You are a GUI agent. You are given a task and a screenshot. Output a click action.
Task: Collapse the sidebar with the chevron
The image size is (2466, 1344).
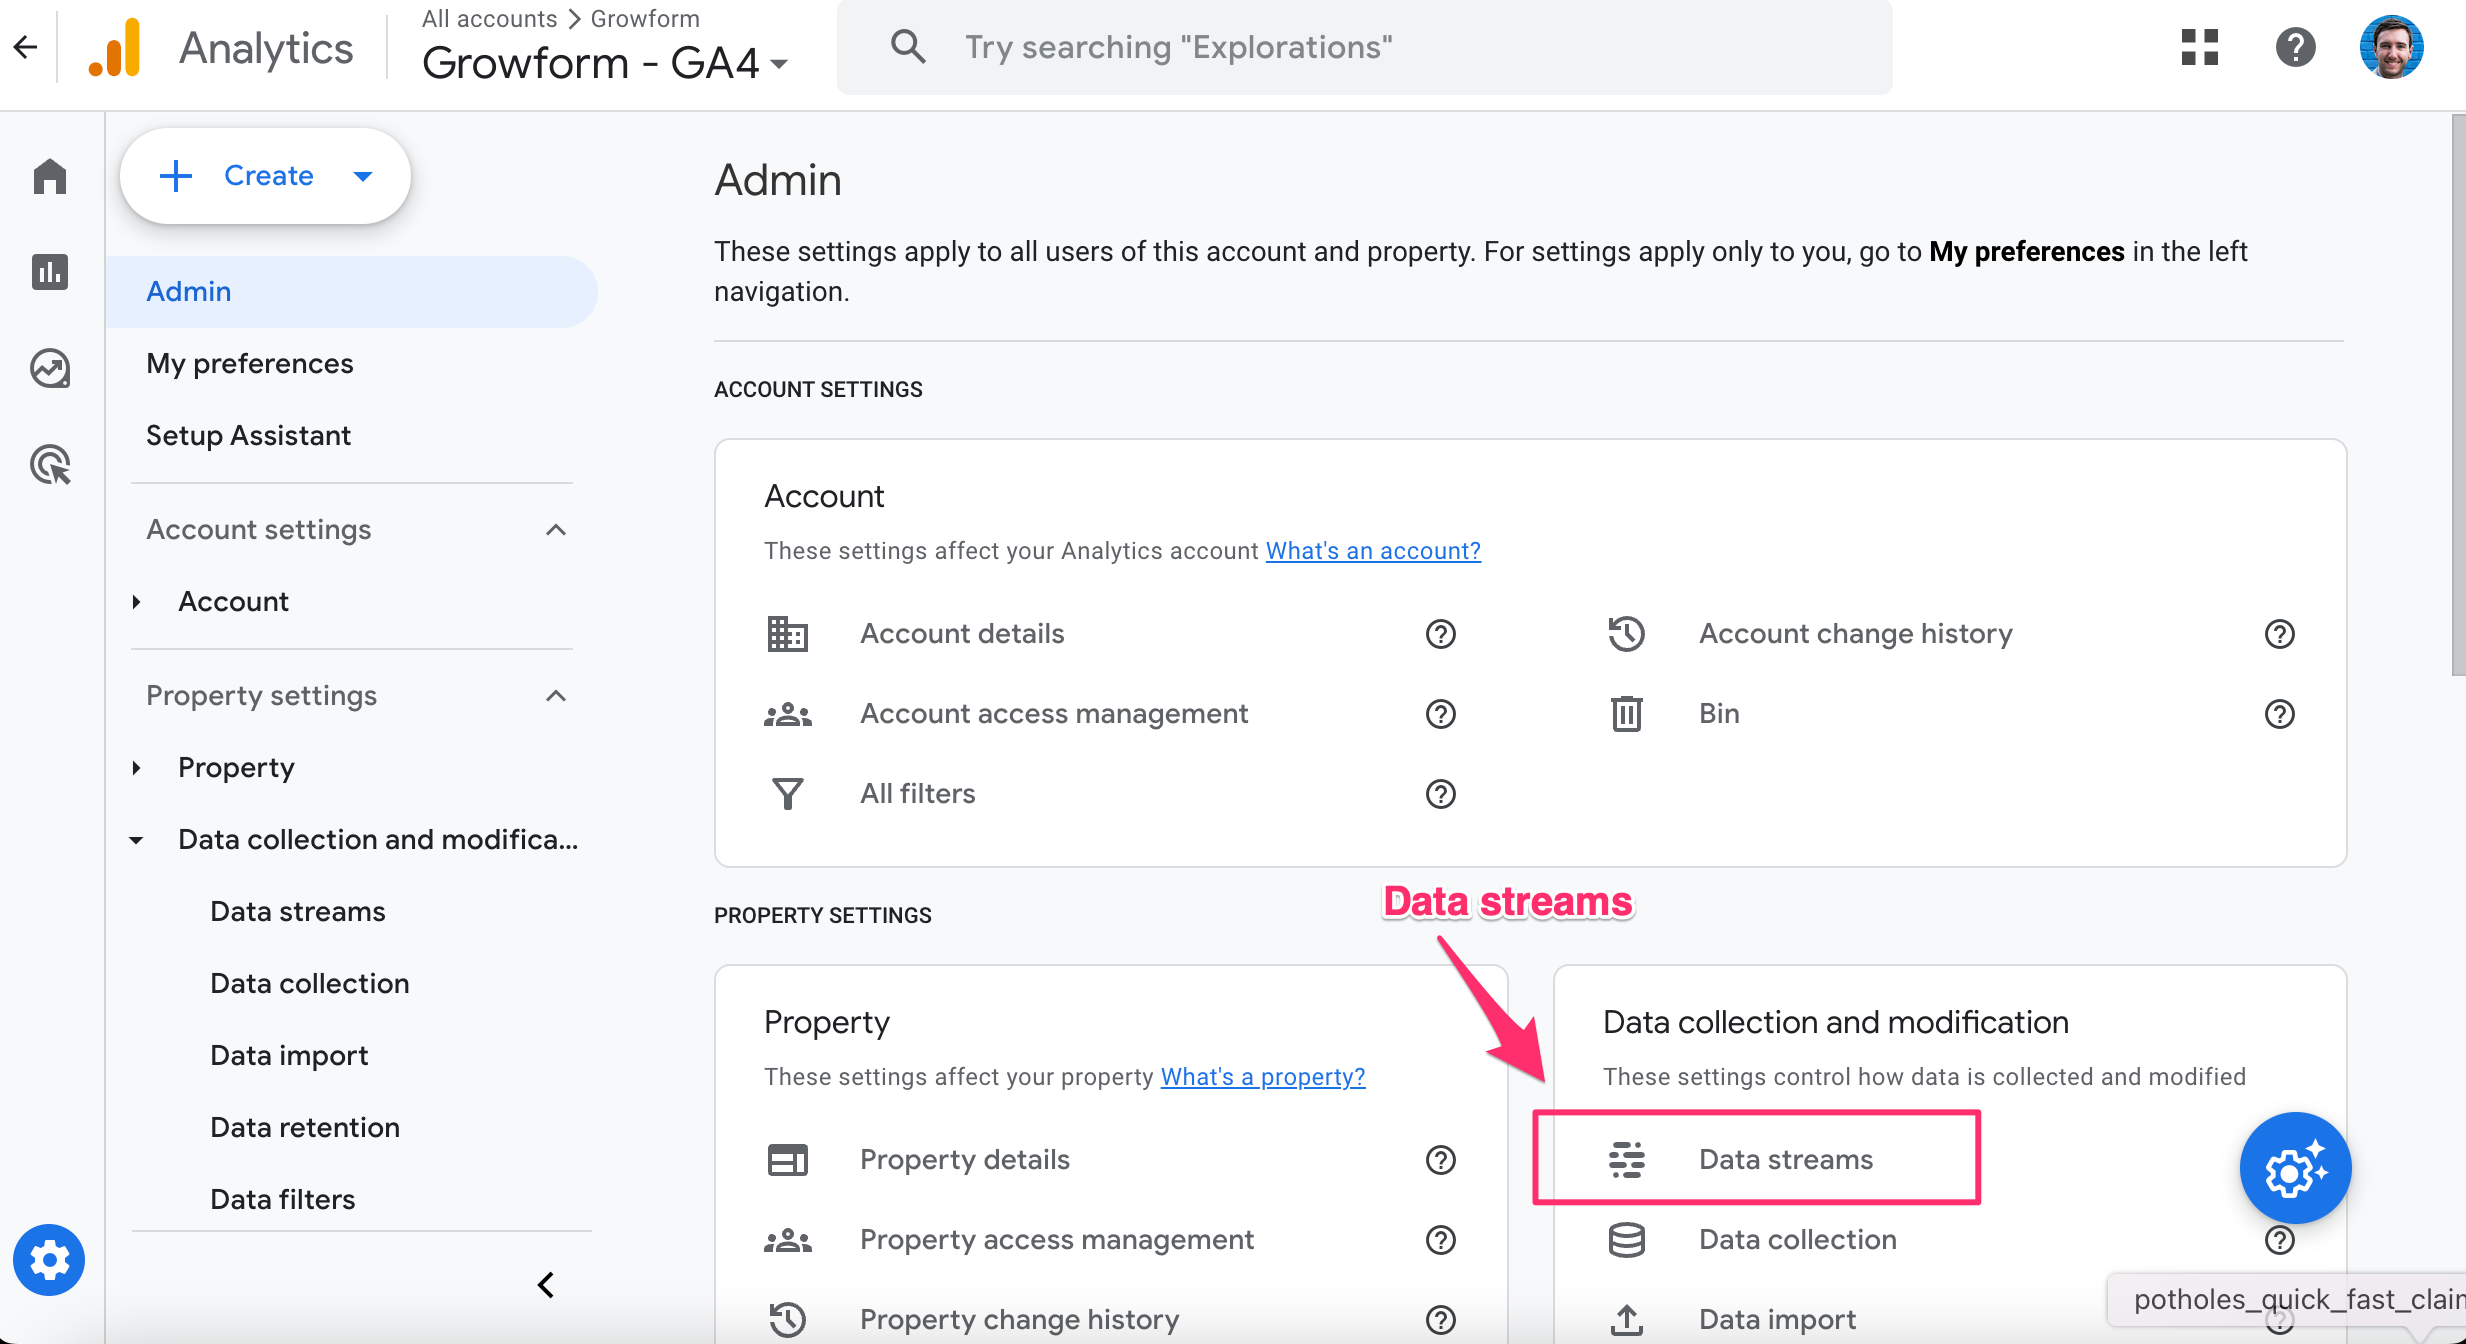(x=546, y=1285)
